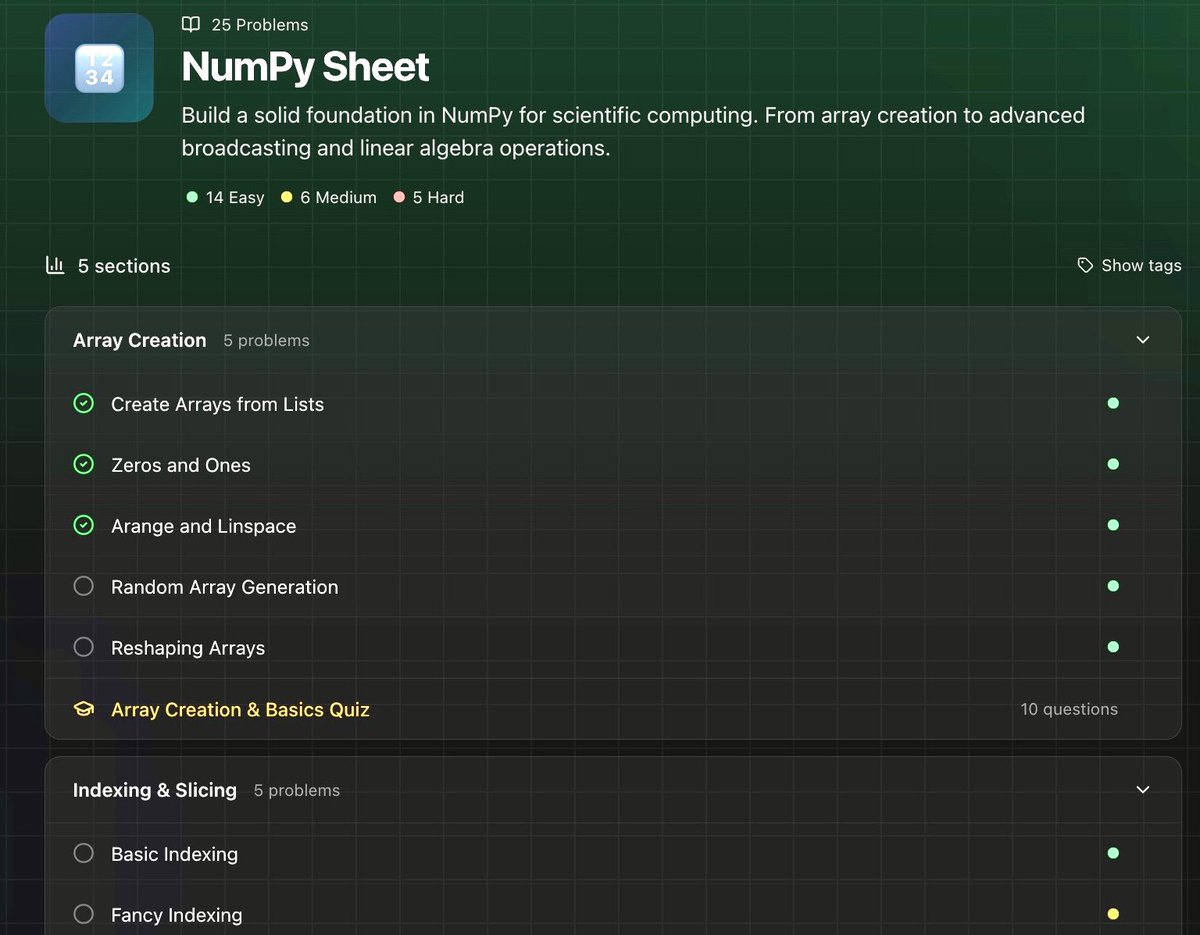Click the 5 Hard difficulty label

(439, 197)
